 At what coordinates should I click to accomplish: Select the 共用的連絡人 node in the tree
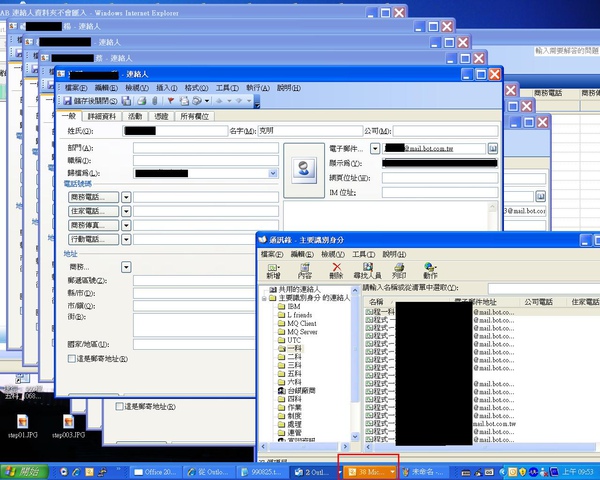(295, 289)
